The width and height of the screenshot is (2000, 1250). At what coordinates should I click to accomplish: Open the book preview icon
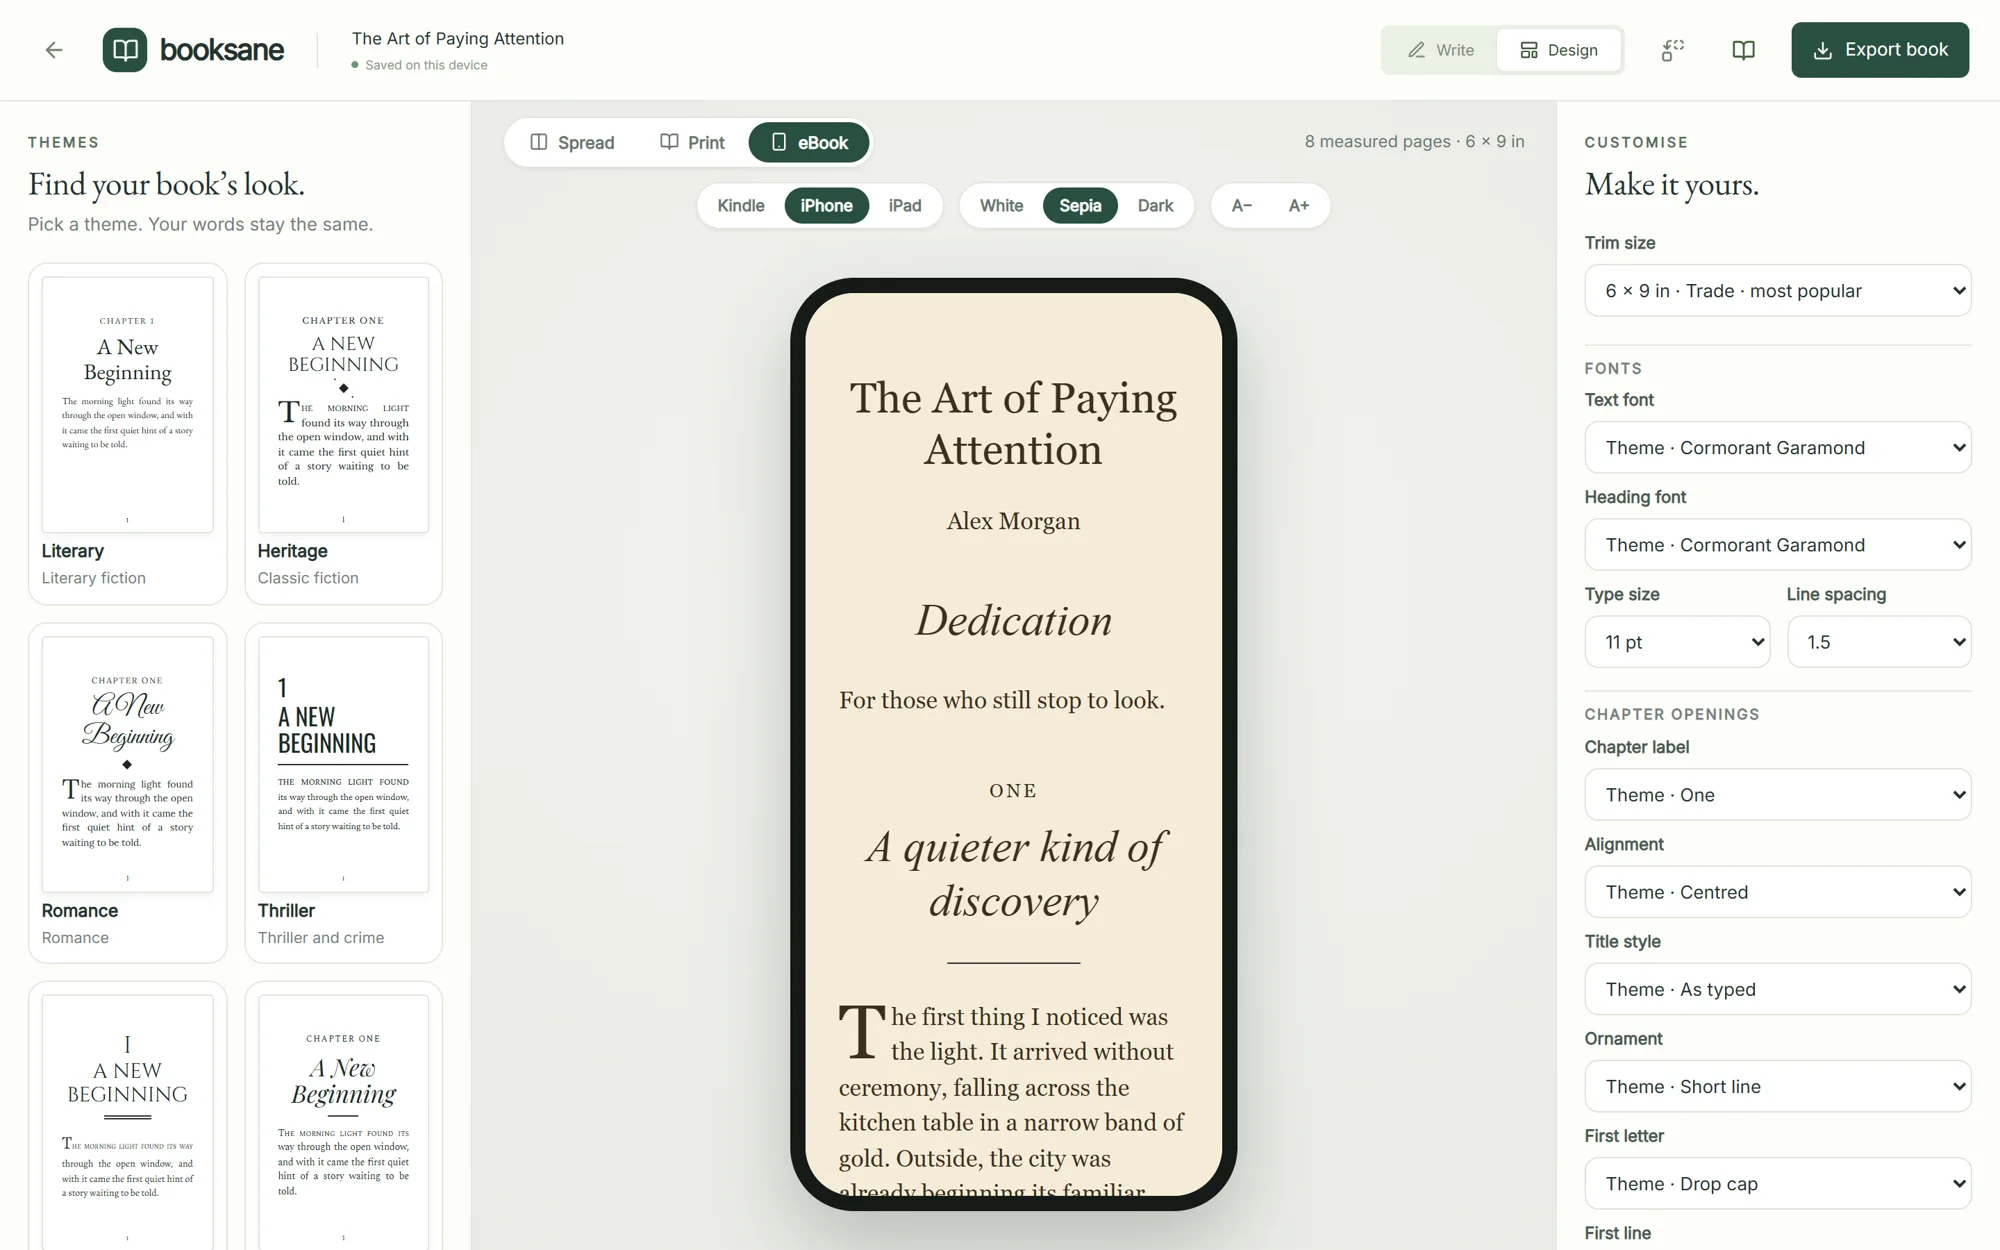1743,50
